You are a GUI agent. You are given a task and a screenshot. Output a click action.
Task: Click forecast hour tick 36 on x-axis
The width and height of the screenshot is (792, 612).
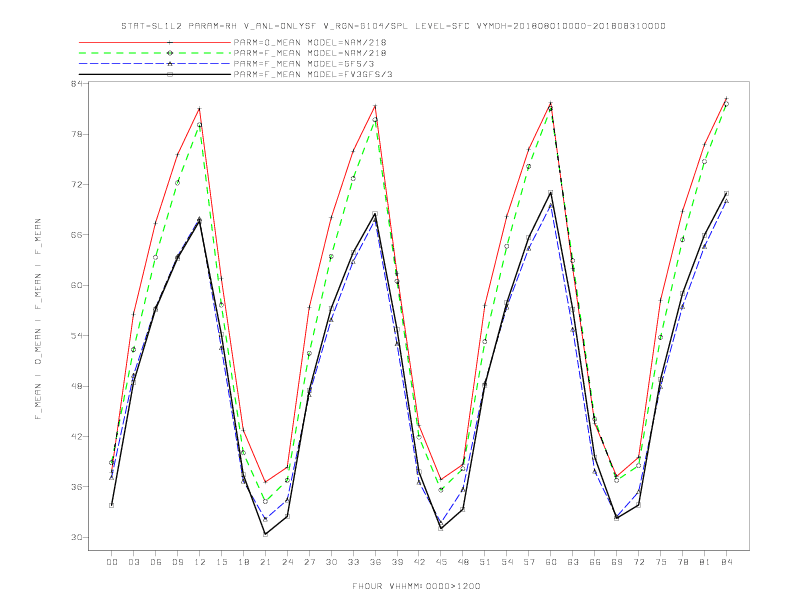(x=375, y=562)
